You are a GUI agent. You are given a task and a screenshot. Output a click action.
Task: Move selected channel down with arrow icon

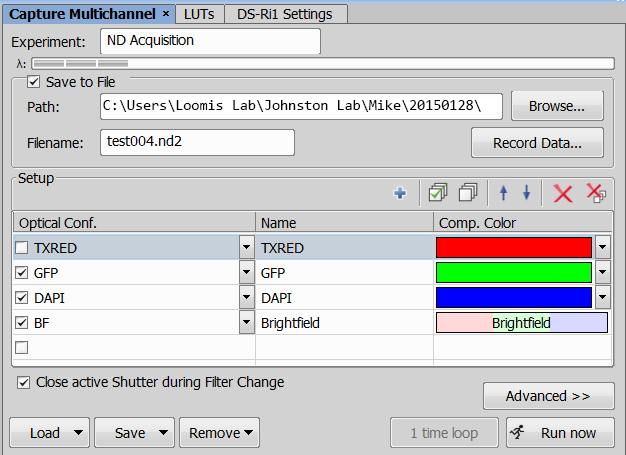(x=526, y=194)
